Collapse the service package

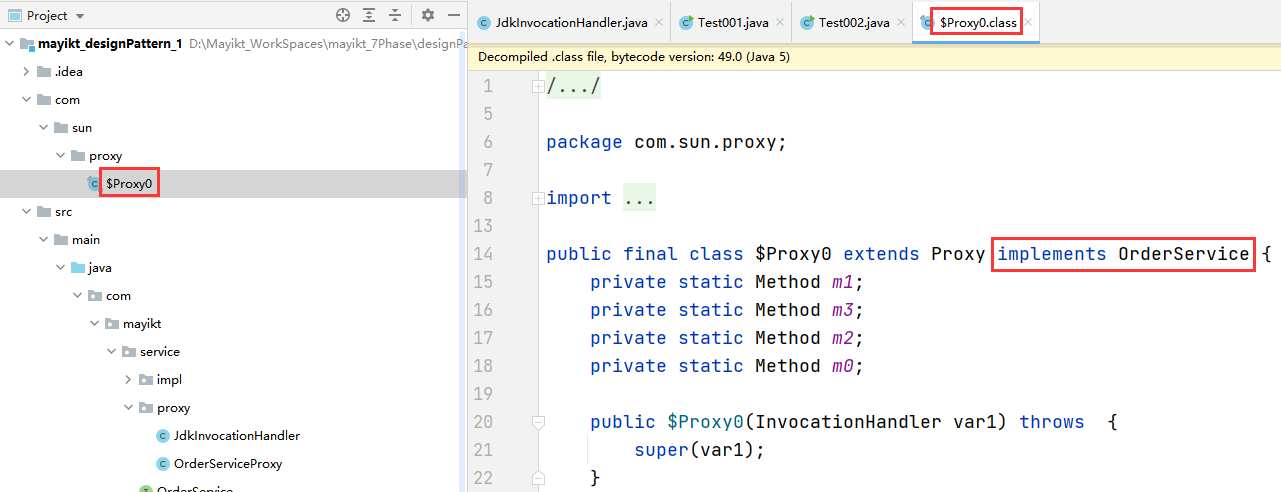point(111,352)
